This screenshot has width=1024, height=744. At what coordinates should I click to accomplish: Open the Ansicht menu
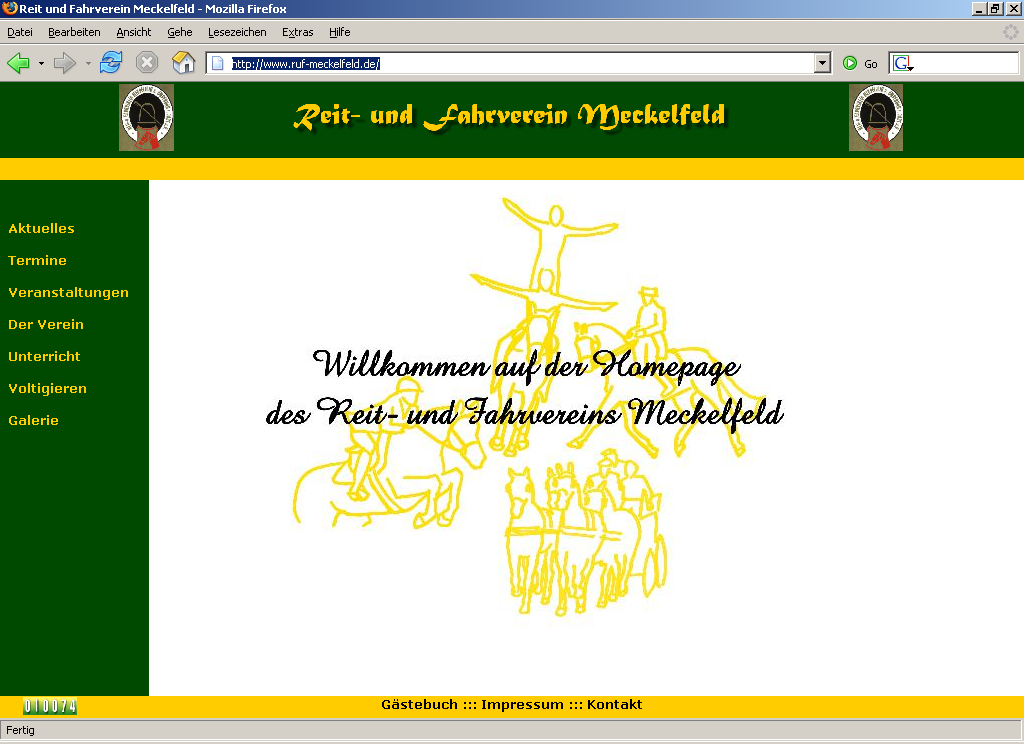point(134,32)
